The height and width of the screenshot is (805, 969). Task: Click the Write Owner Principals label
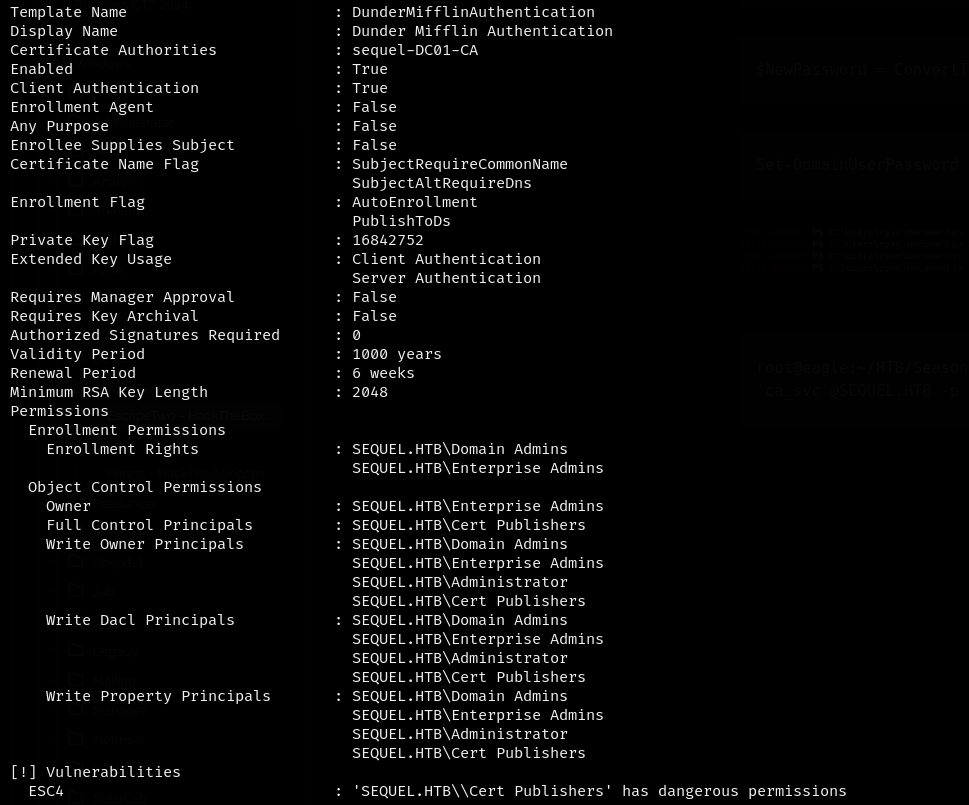[x=145, y=544]
